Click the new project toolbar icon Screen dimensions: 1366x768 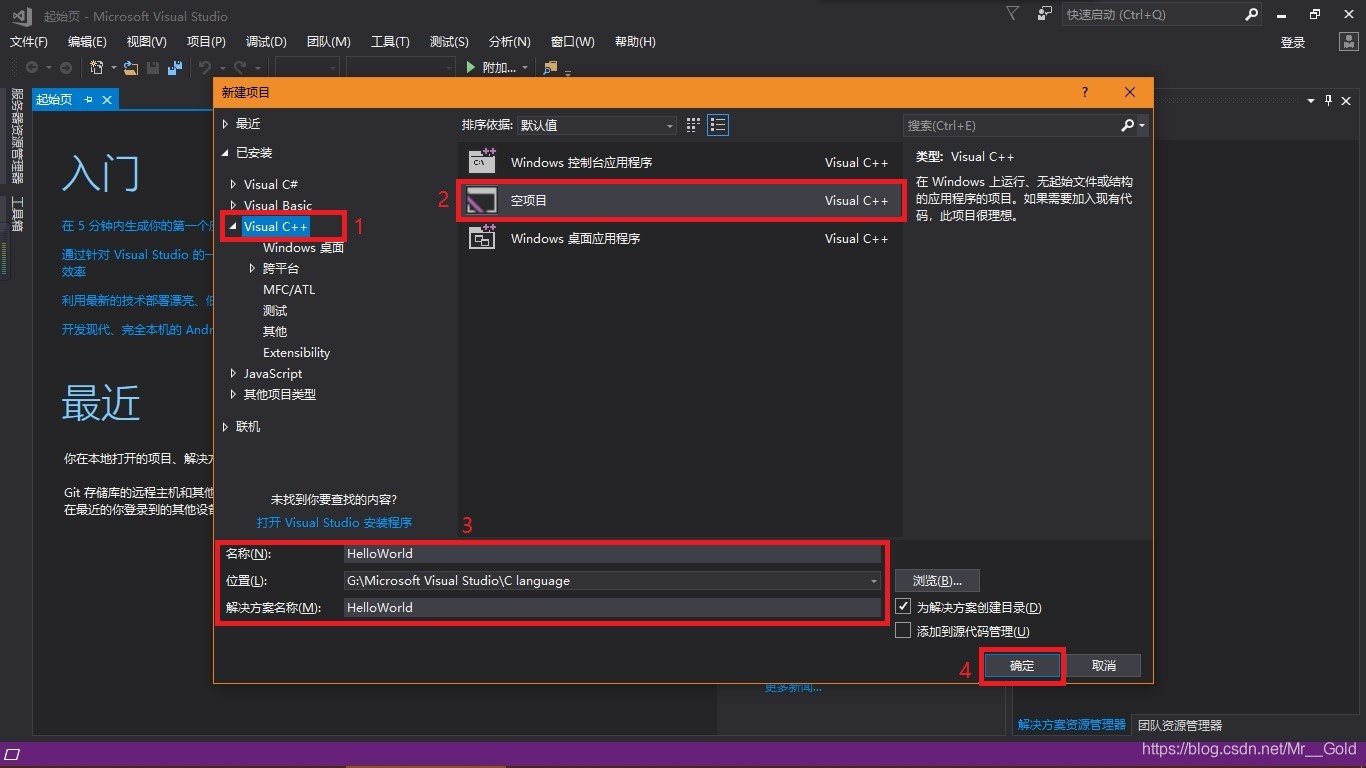pos(97,67)
